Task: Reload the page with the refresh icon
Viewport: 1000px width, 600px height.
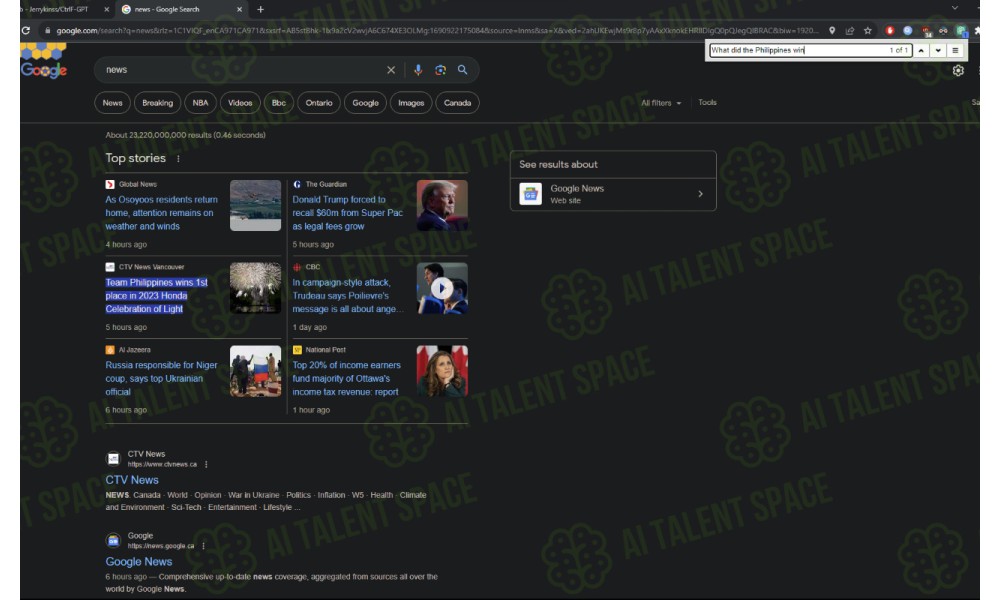Action: pyautogui.click(x=26, y=30)
